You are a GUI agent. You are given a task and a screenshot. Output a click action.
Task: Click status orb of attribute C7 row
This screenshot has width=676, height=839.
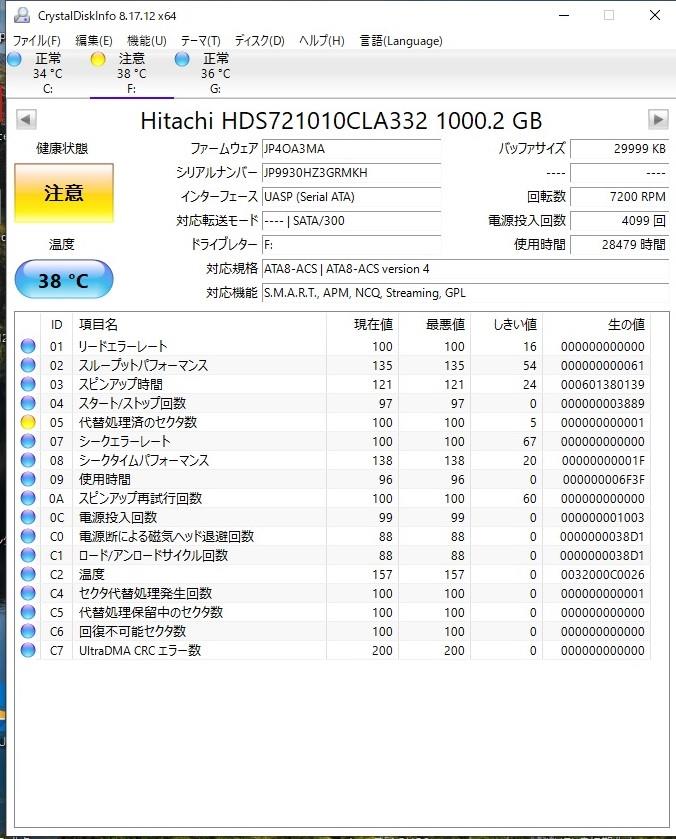[x=28, y=650]
